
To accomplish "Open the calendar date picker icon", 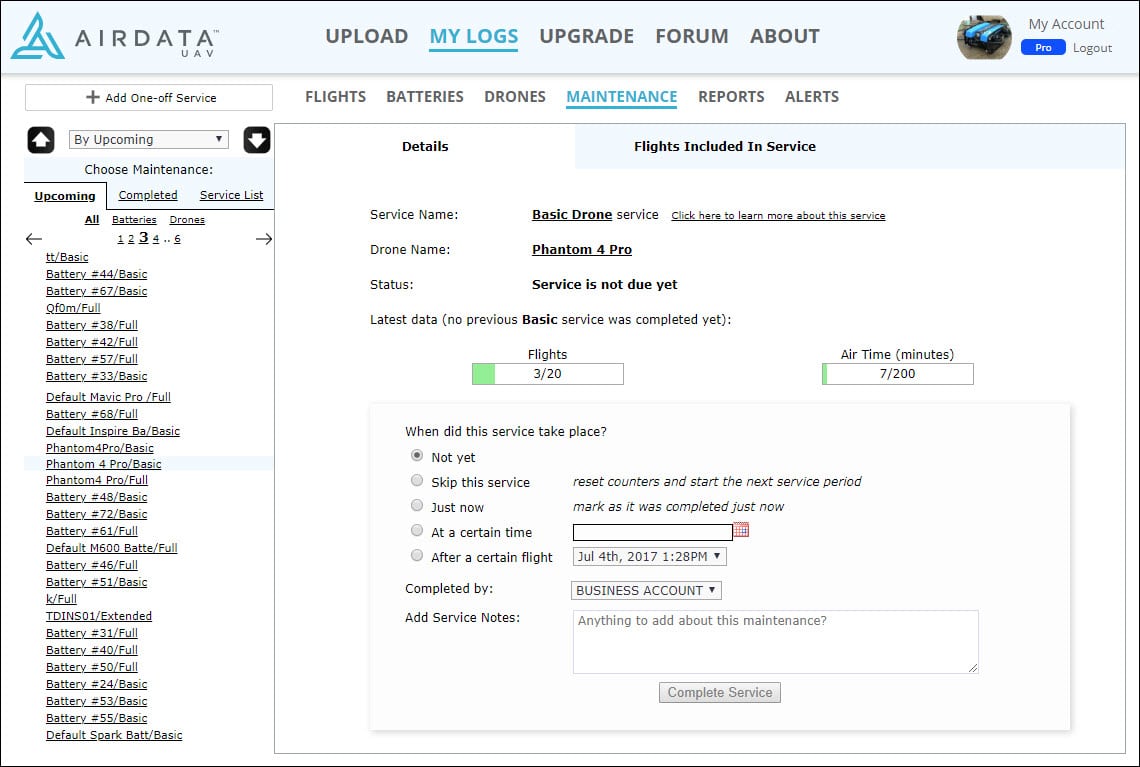I will [741, 530].
